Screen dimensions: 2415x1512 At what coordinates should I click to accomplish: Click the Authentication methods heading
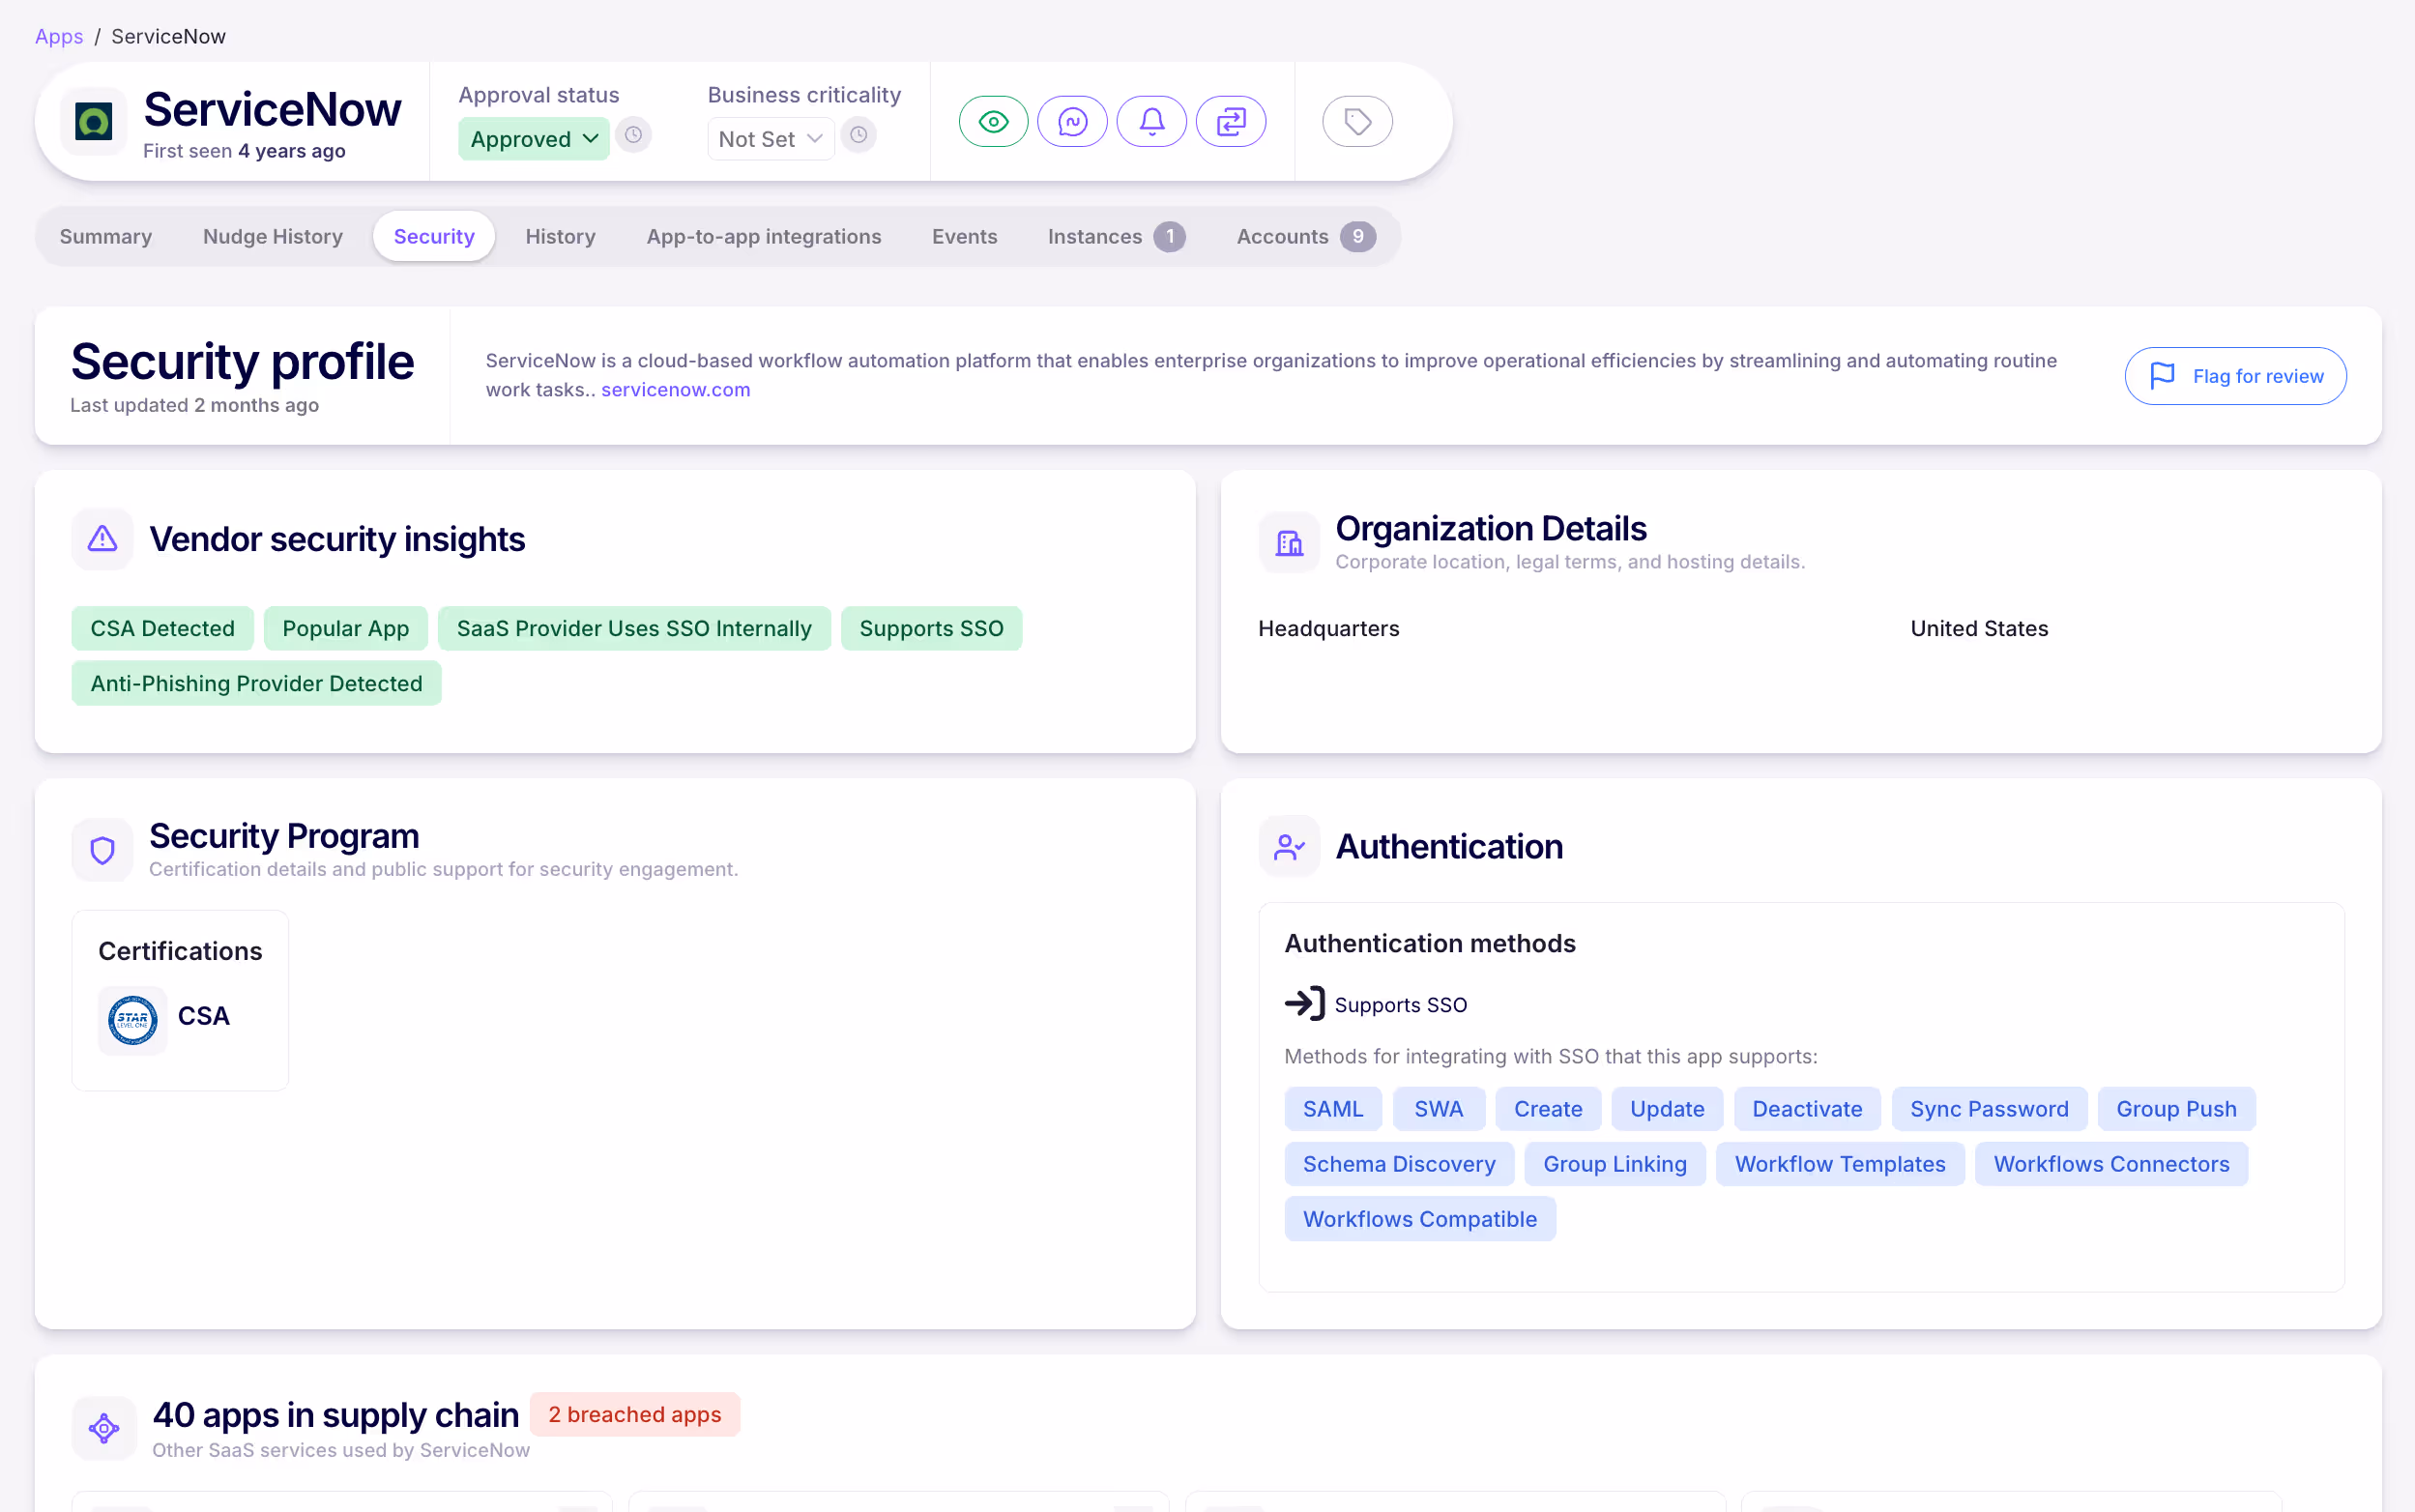1430,943
